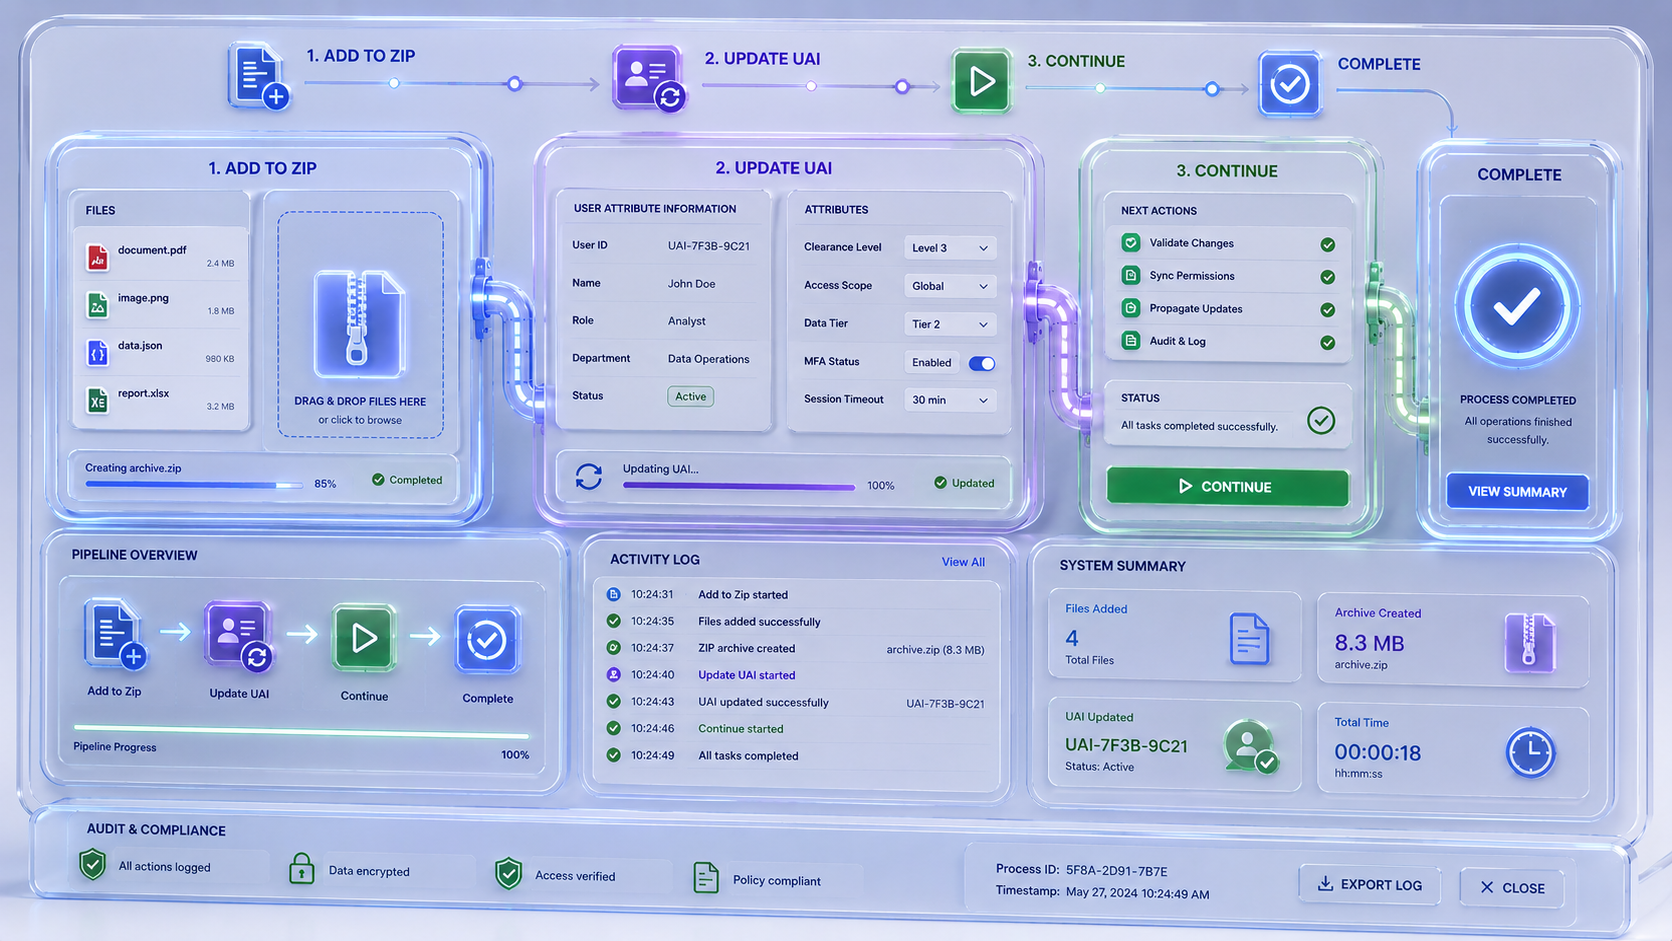Click the 'Completed' status under archive progress
1672x941 pixels.
coord(407,480)
